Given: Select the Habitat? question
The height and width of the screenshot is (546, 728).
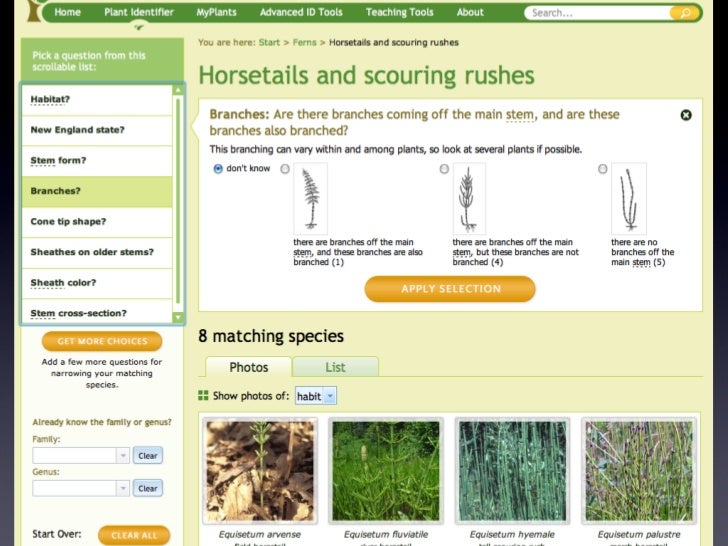Looking at the screenshot, I should coord(97,99).
